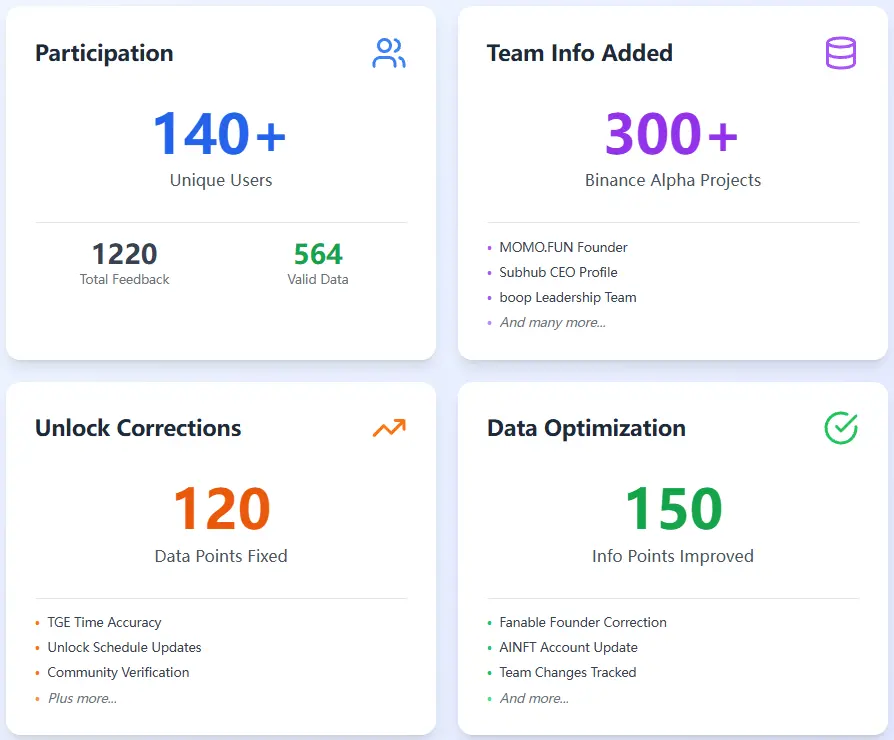Click the users icon in Participation card
The image size is (894, 740).
coord(388,53)
